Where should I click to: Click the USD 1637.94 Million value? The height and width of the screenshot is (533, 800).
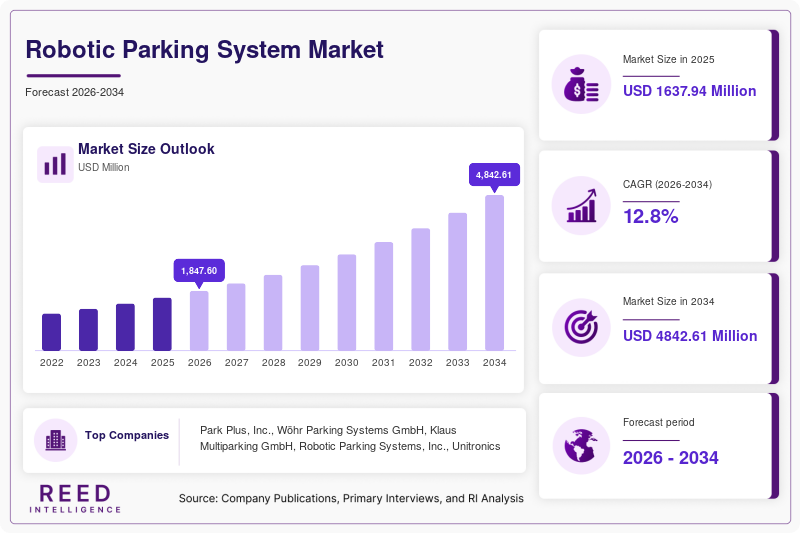point(689,91)
